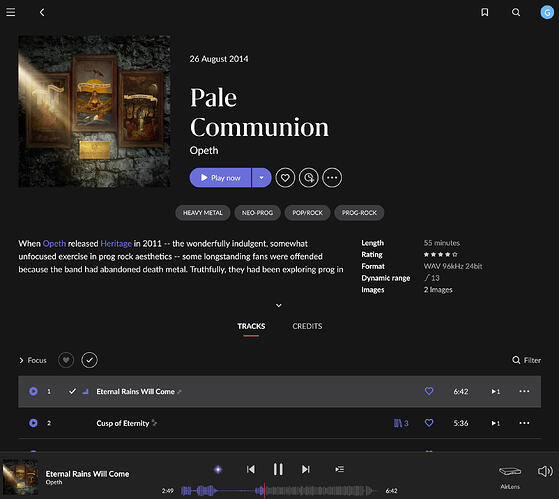Toggle checkmark on Eternal Rains Will Come
This screenshot has height=499, width=559.
coord(72,391)
